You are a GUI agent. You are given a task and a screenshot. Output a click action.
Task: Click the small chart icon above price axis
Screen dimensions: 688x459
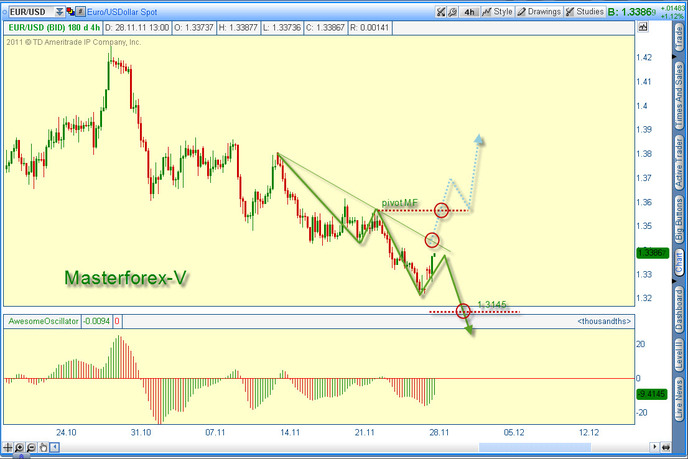(643, 27)
